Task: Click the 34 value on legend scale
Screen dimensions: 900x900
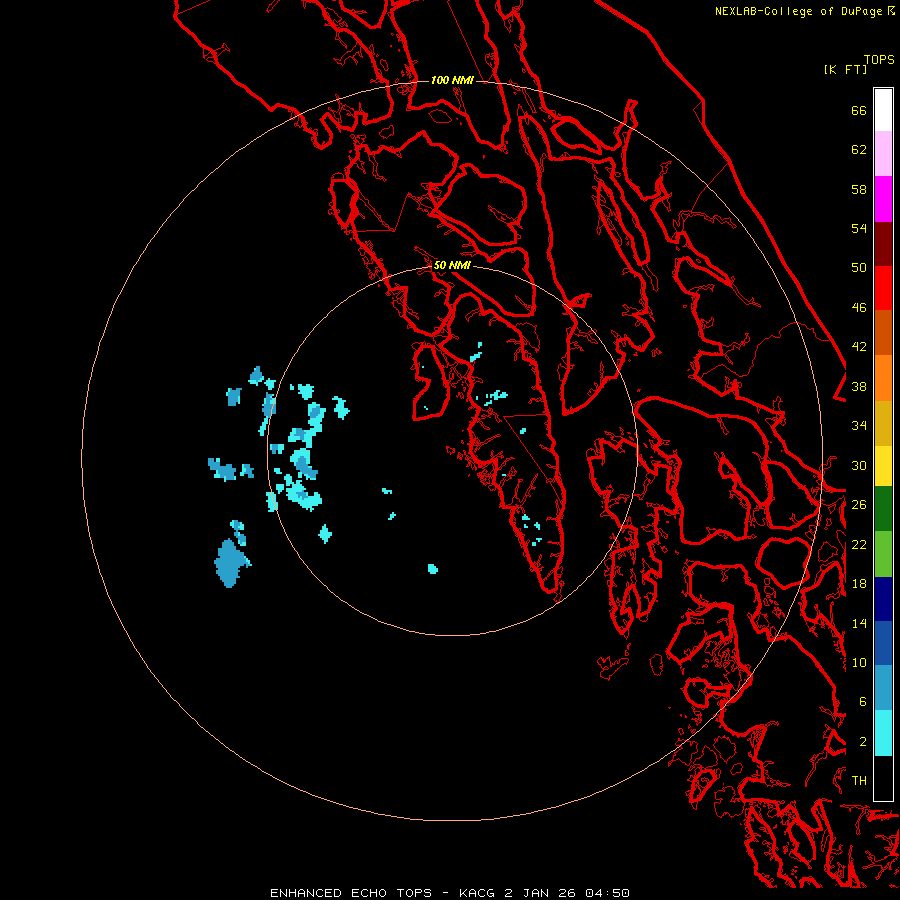Action: pos(859,426)
